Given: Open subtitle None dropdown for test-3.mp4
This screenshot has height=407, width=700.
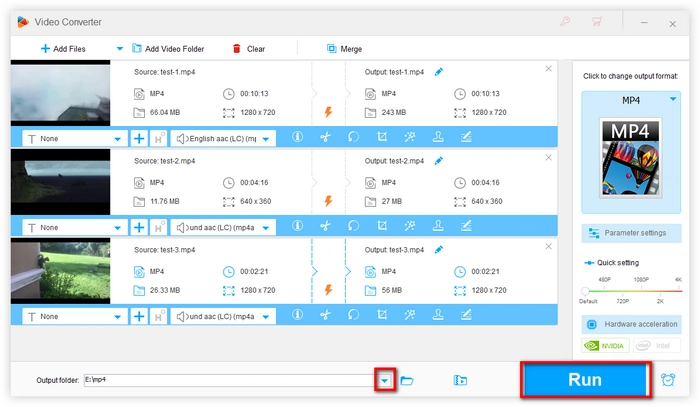Looking at the screenshot, I should click(75, 316).
